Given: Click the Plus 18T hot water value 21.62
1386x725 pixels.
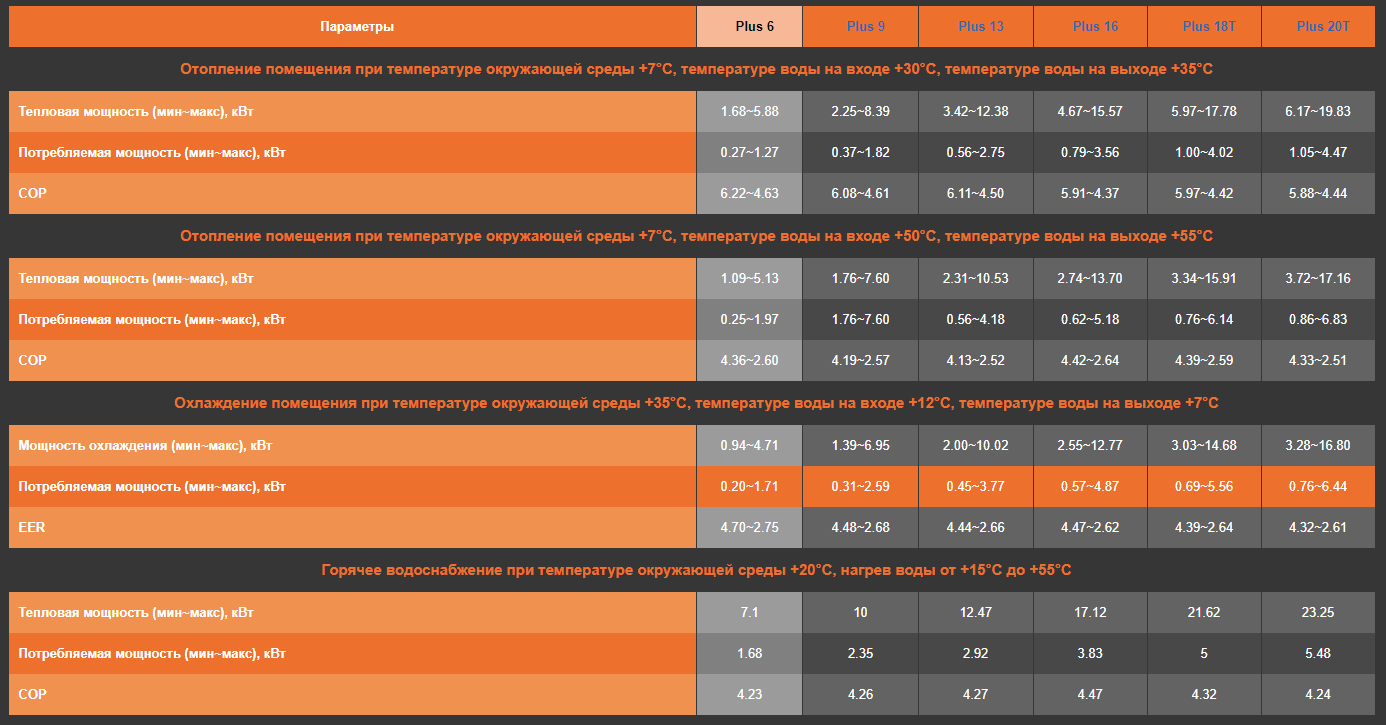Looking at the screenshot, I should 1203,612.
